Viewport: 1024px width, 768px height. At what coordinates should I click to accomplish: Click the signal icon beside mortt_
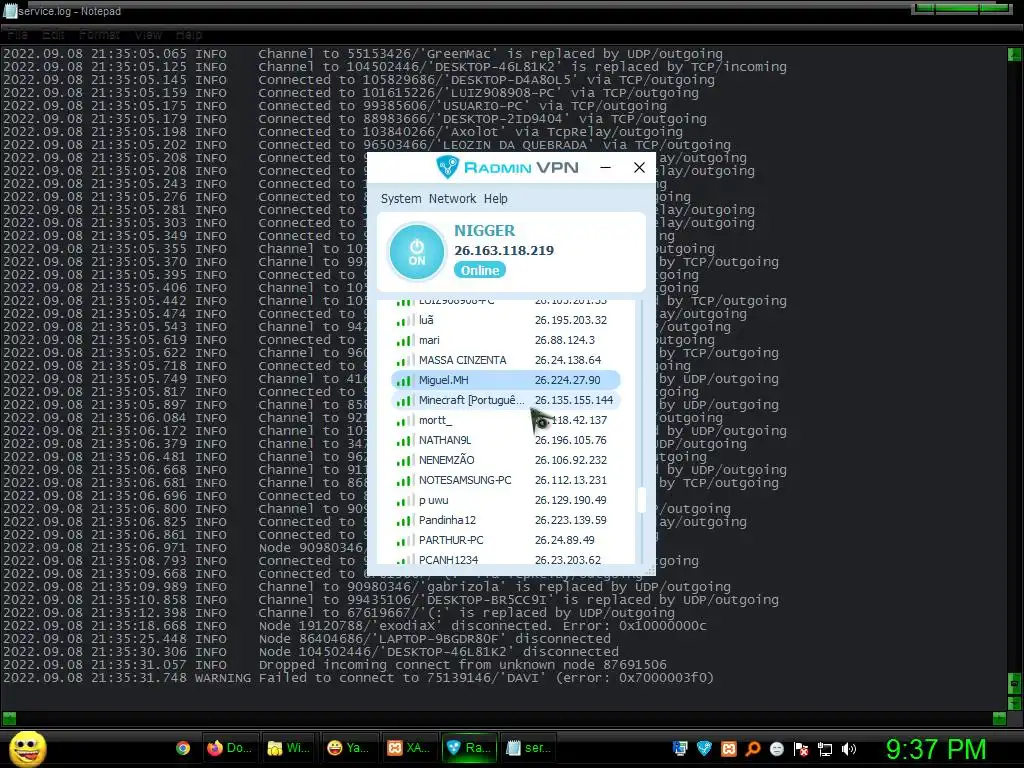[x=404, y=421]
